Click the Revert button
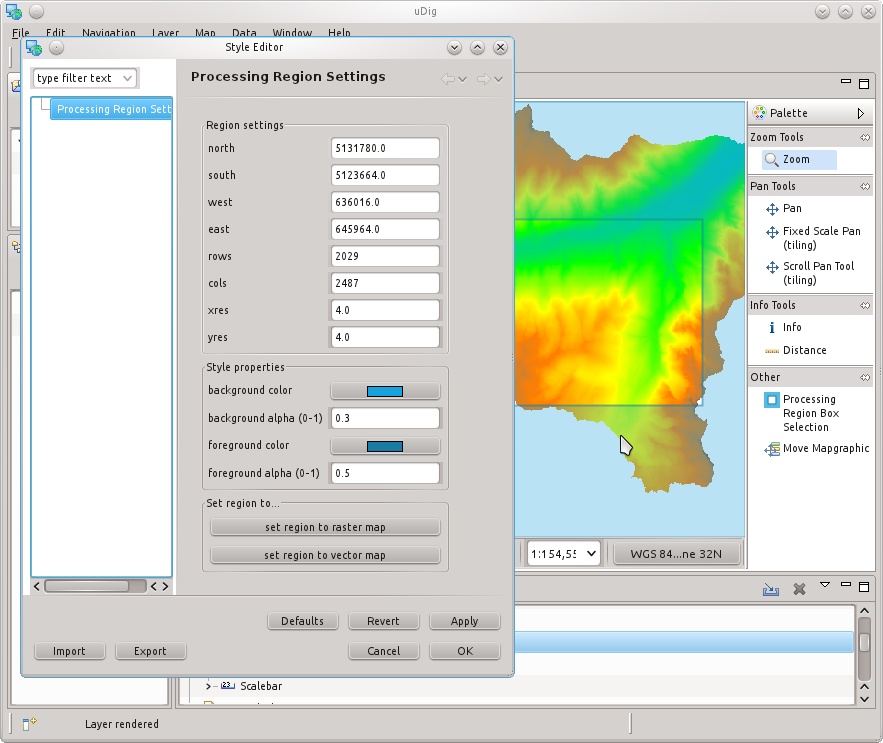 pyautogui.click(x=383, y=621)
